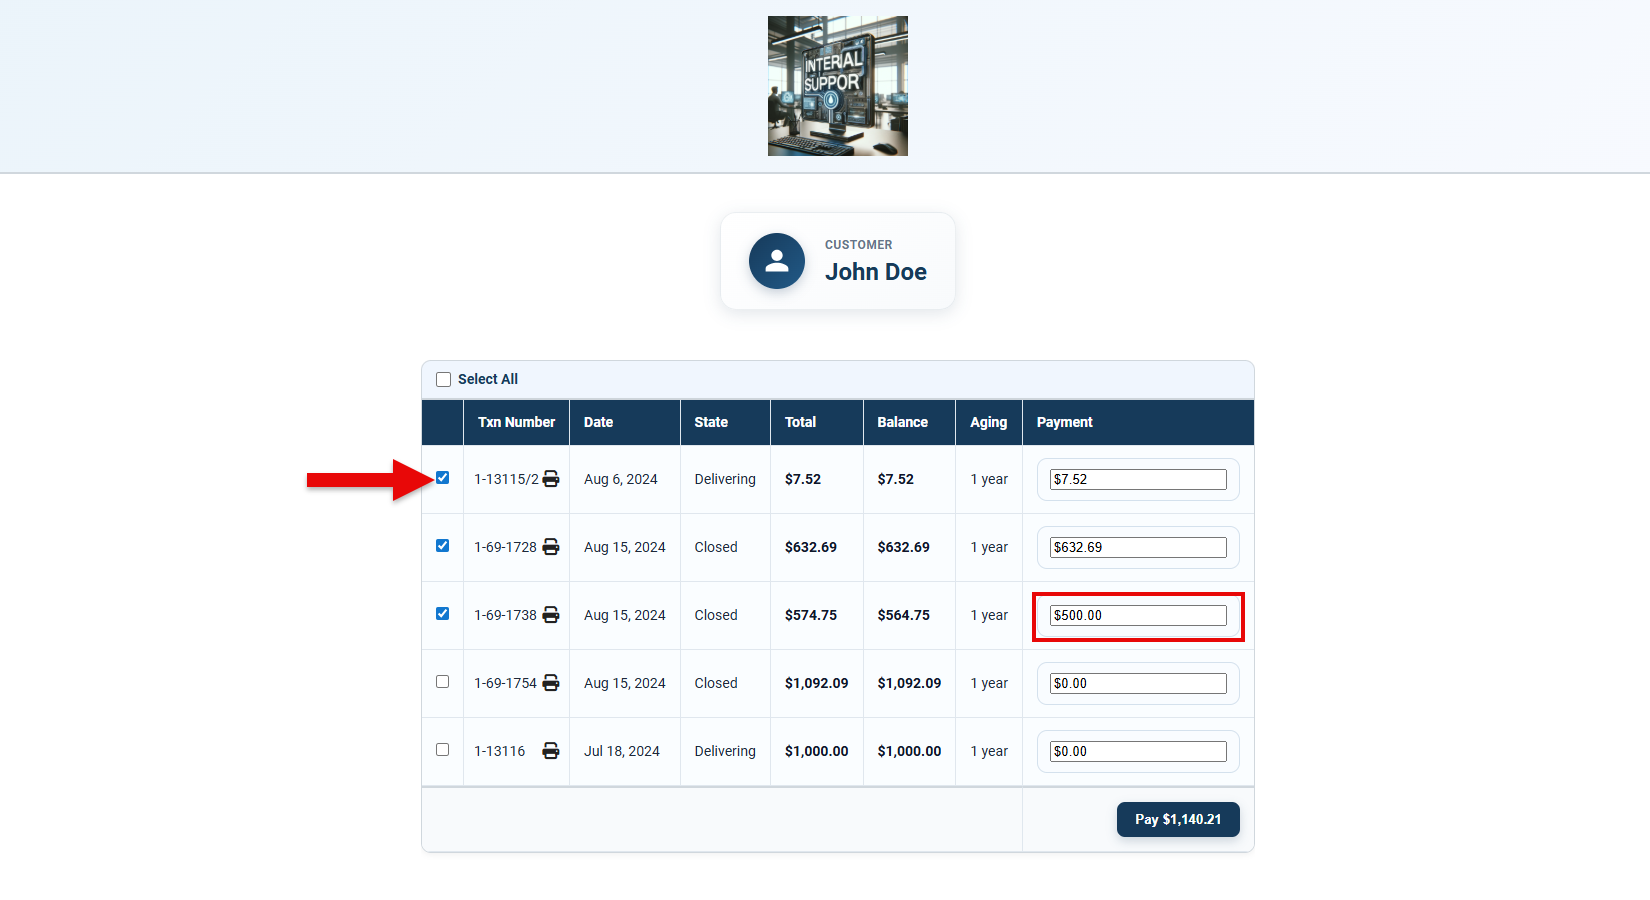Focus the $7.52 payment amount field
Viewport: 1650px width, 900px height.
1138,480
